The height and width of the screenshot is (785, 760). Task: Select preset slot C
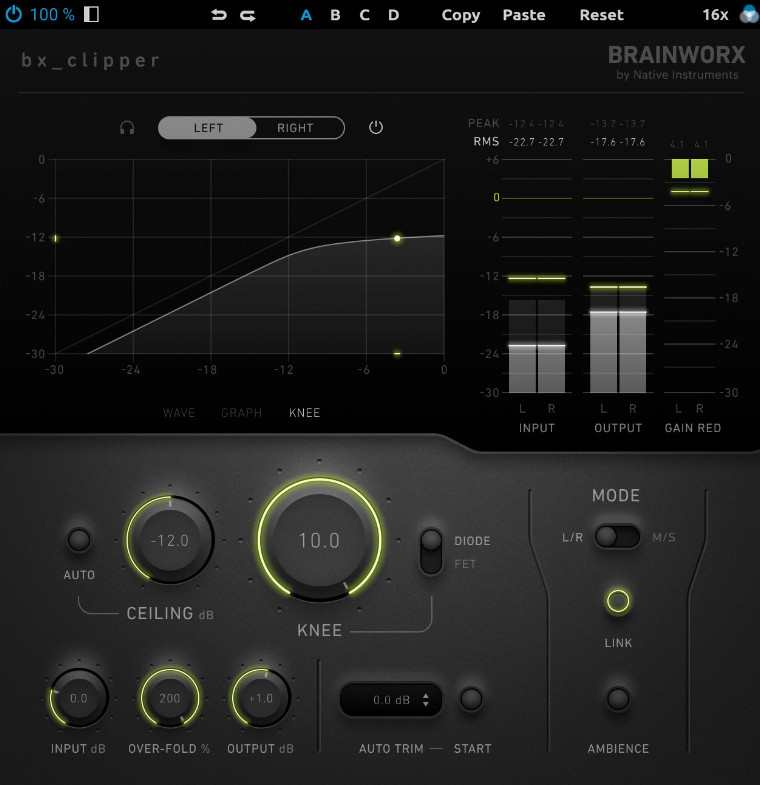(x=364, y=15)
